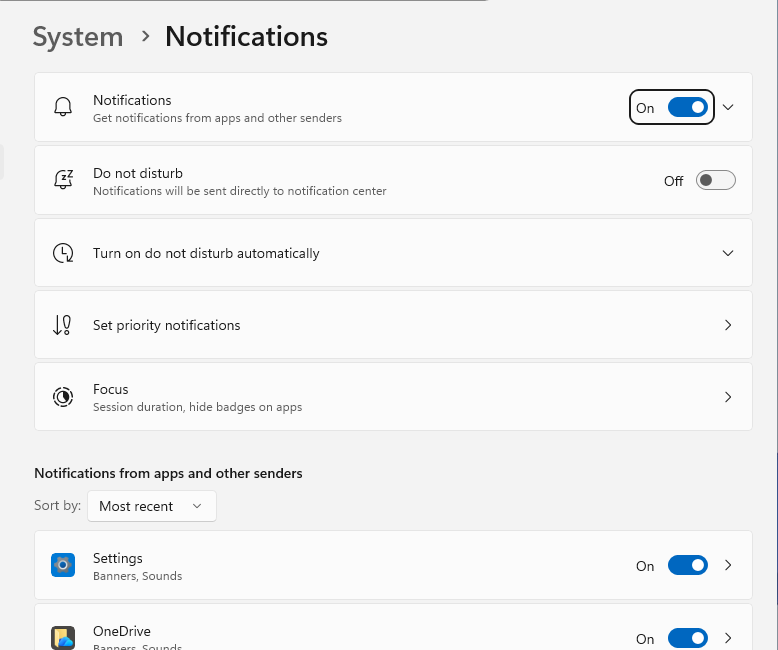This screenshot has width=778, height=650.
Task: Enable the Do not disturb toggle
Action: point(715,180)
